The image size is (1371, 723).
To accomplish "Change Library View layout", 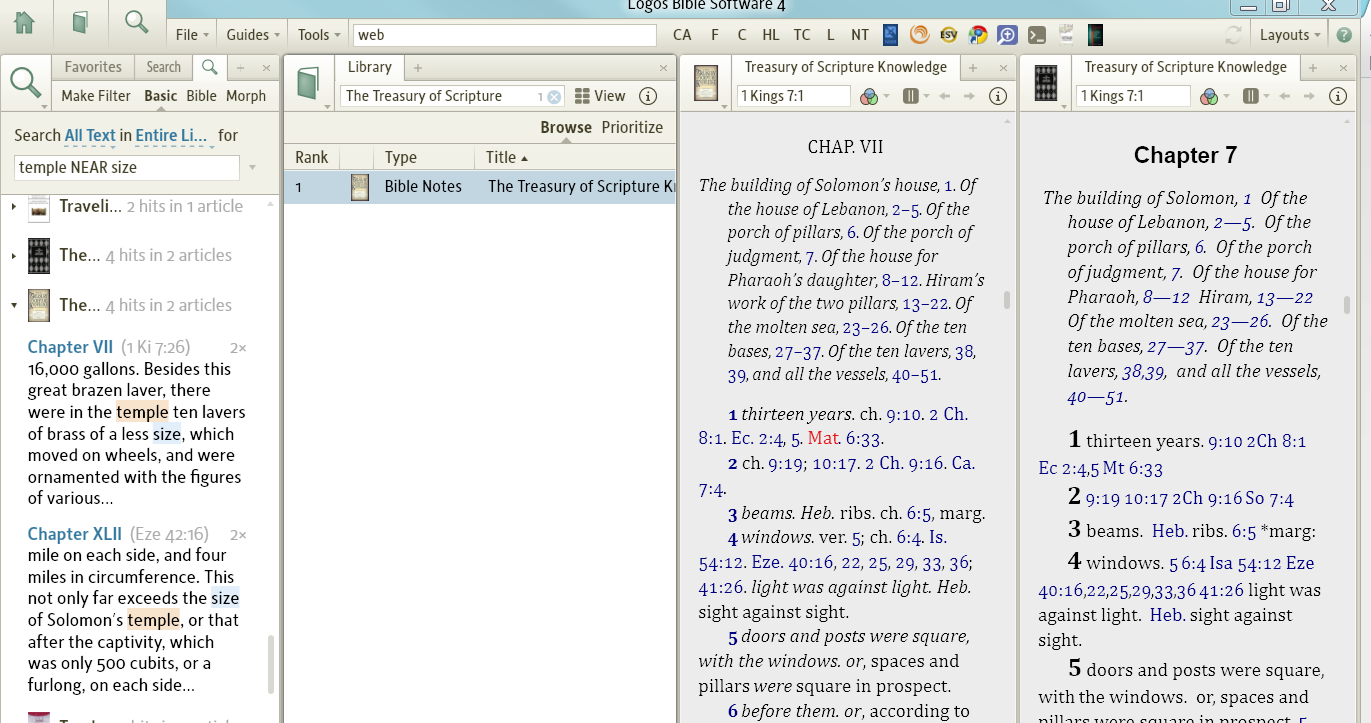I will coord(600,96).
